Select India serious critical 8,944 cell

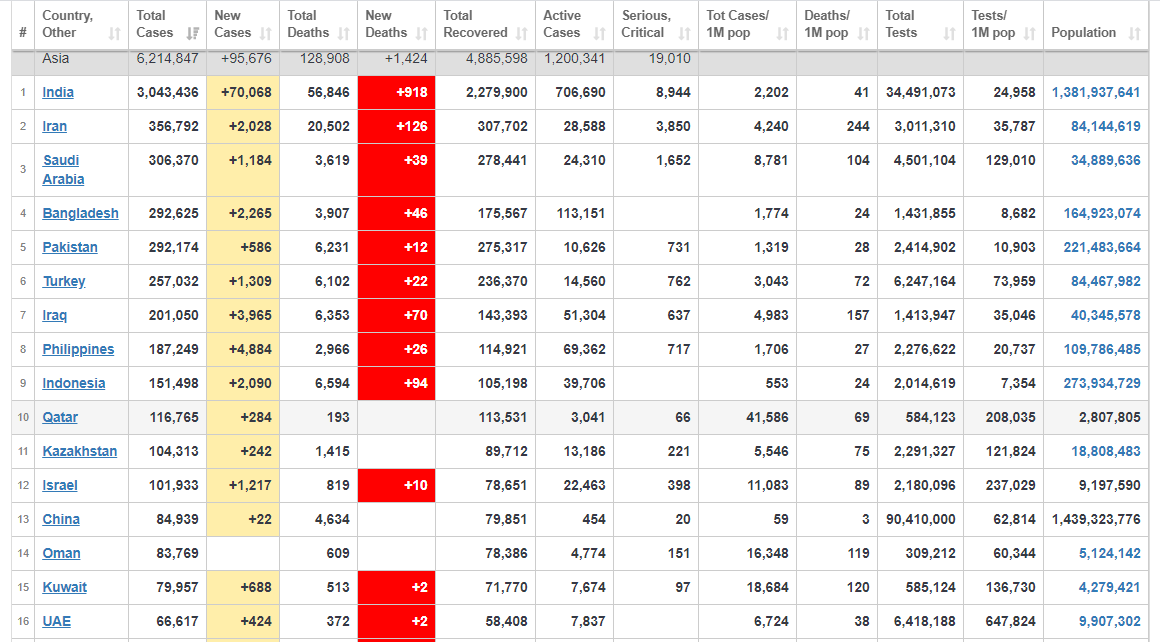[655, 93]
